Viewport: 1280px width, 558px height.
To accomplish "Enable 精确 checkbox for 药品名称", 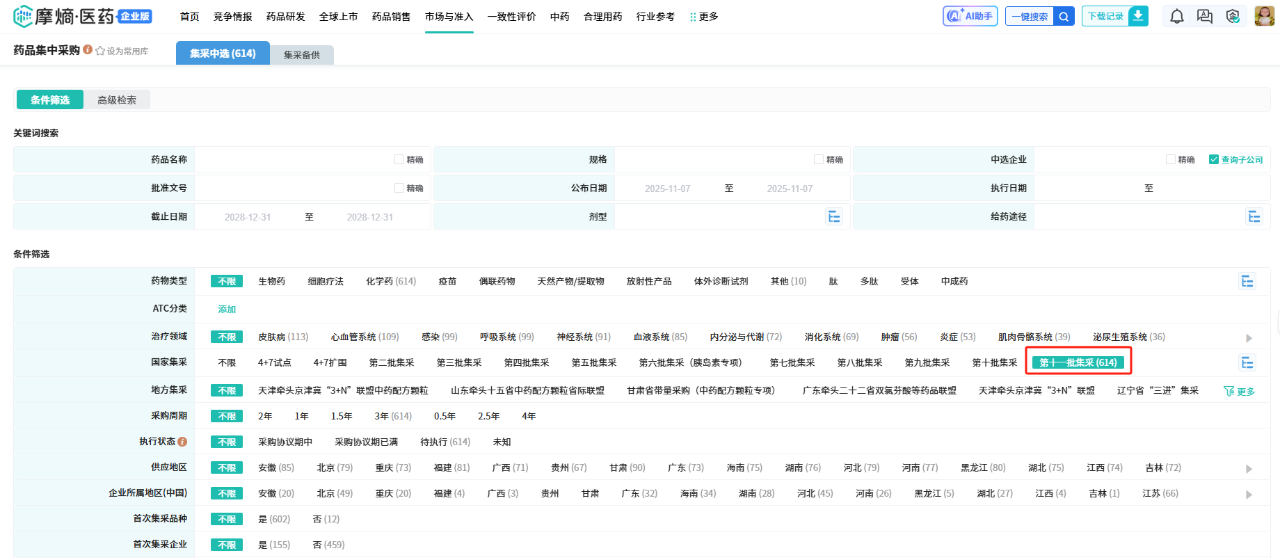I will pos(399,159).
